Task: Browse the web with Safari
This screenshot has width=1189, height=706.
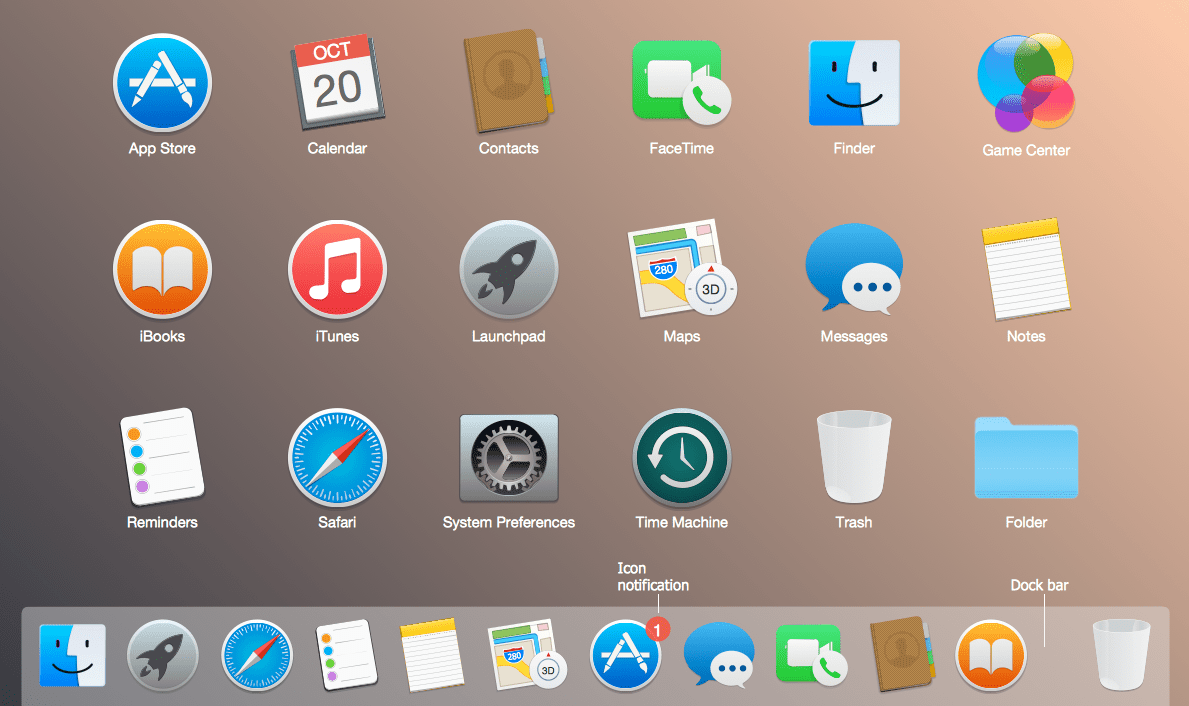Action: coord(337,457)
